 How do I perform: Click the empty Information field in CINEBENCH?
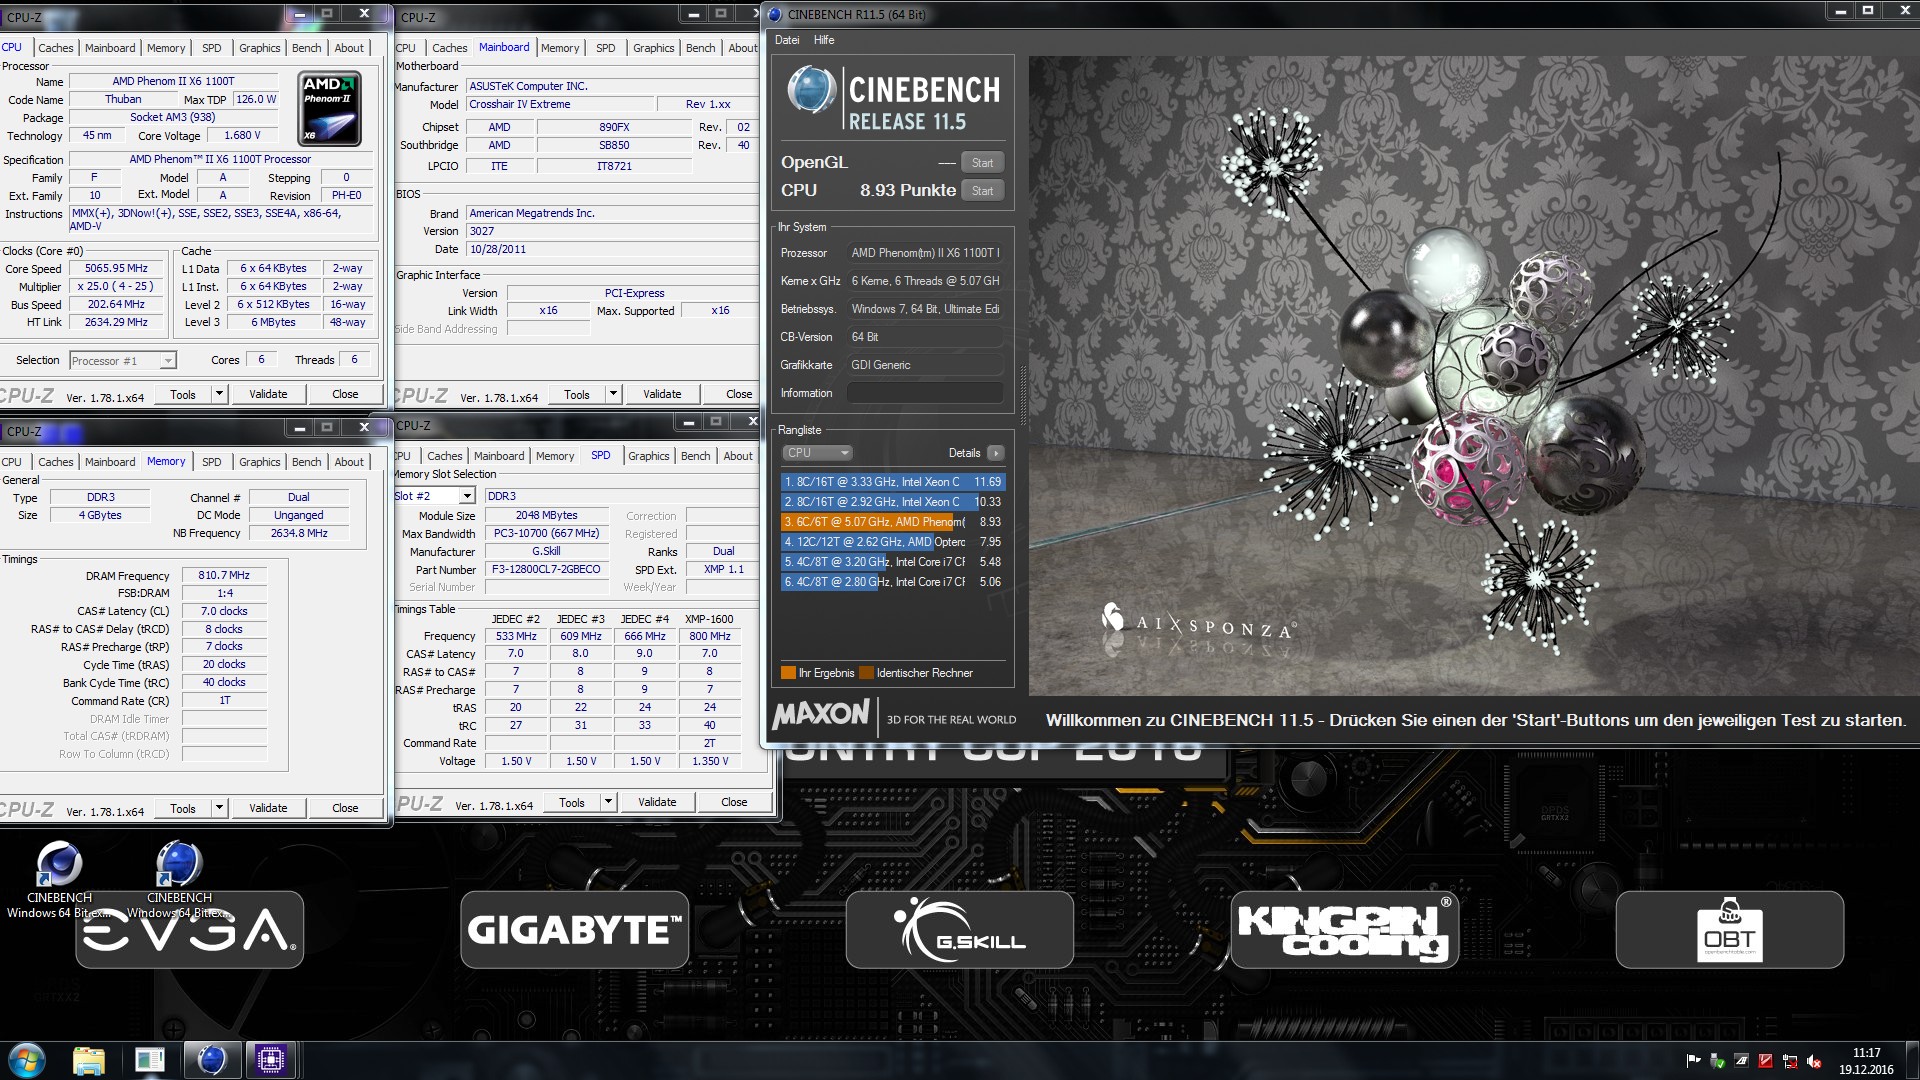point(925,393)
